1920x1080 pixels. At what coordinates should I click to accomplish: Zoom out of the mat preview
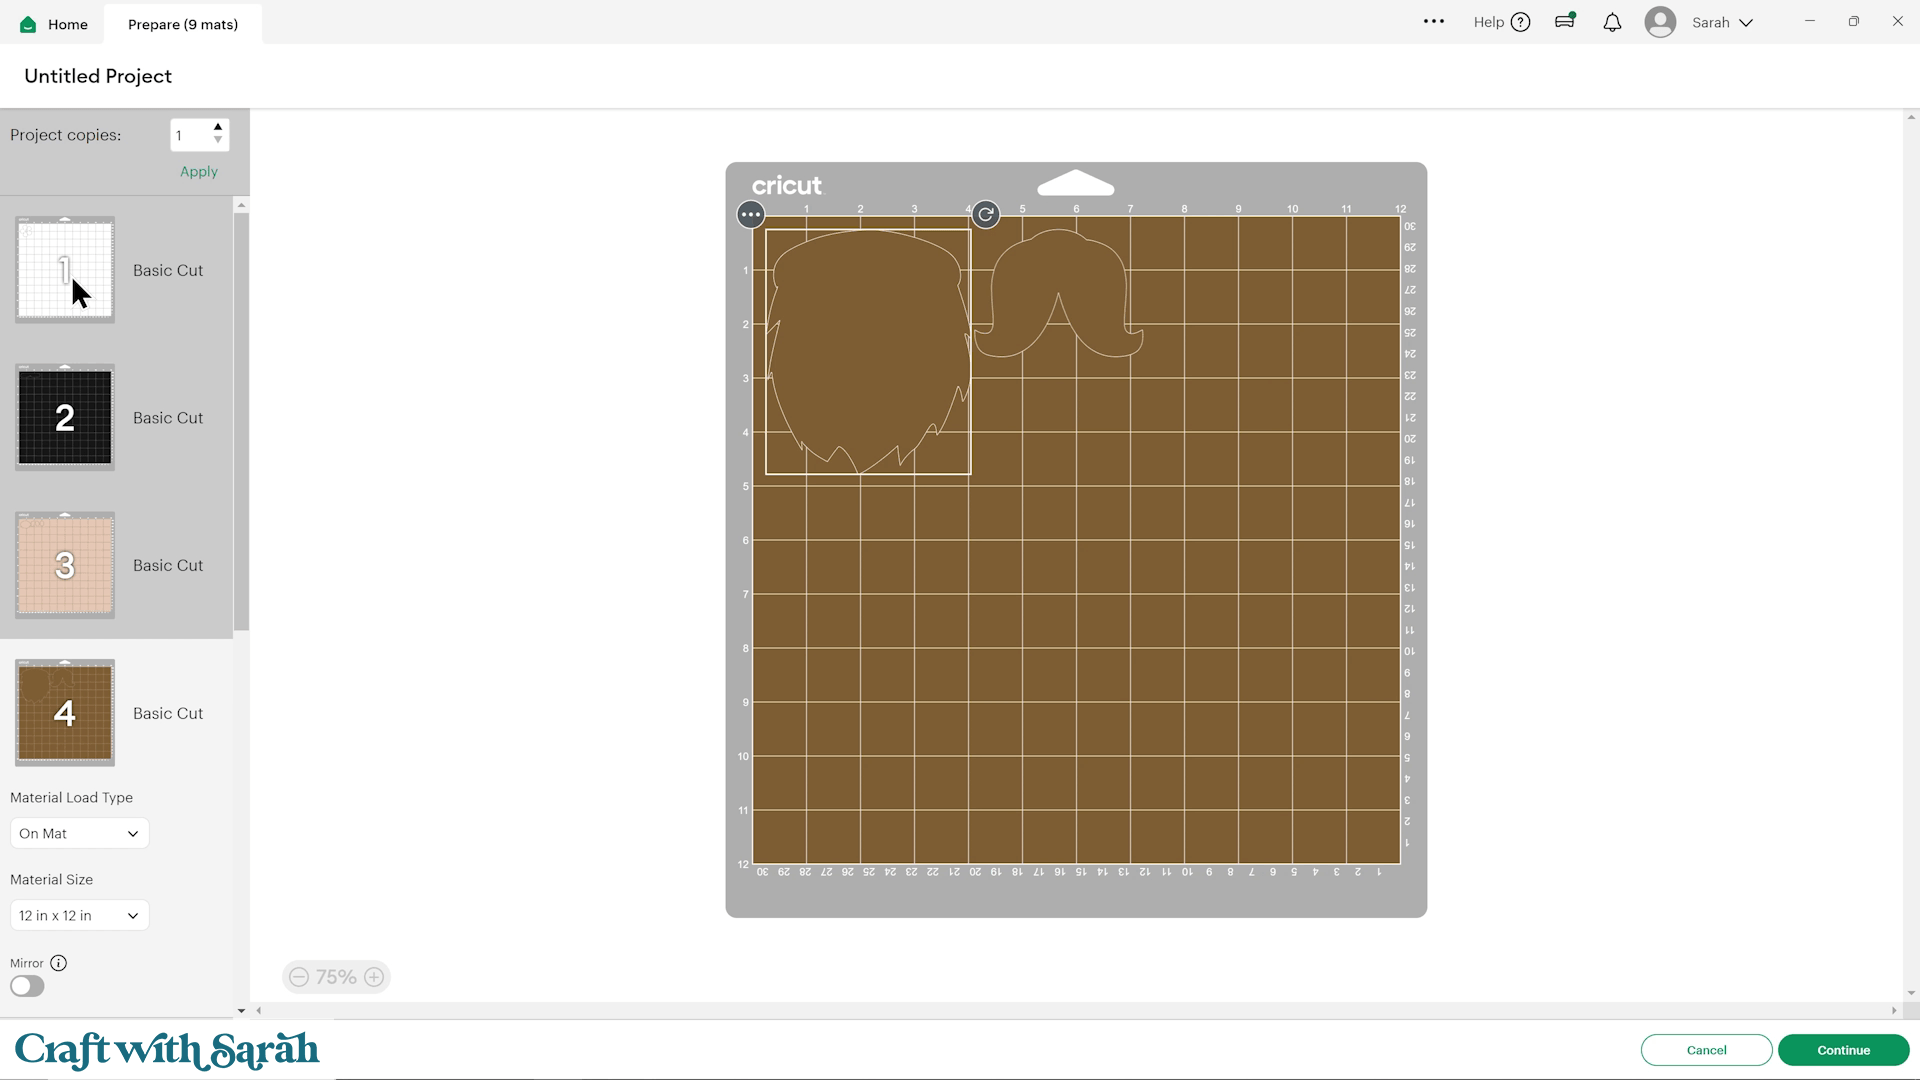pos(299,977)
